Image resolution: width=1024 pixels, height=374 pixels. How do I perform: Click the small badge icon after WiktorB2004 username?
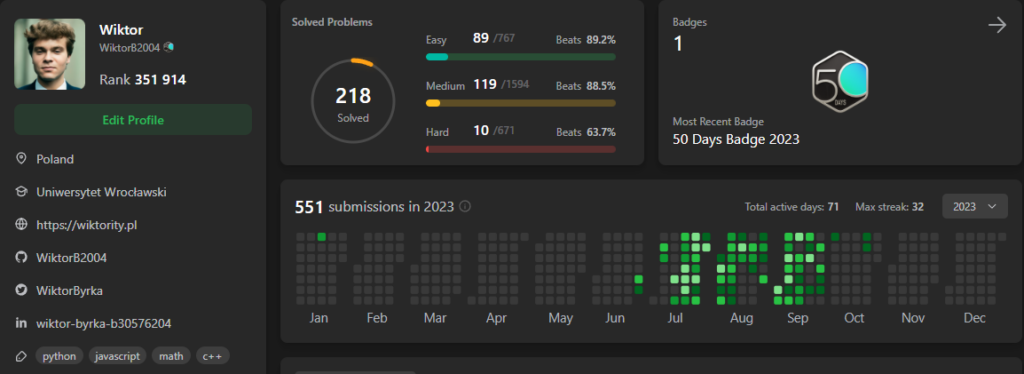[169, 47]
